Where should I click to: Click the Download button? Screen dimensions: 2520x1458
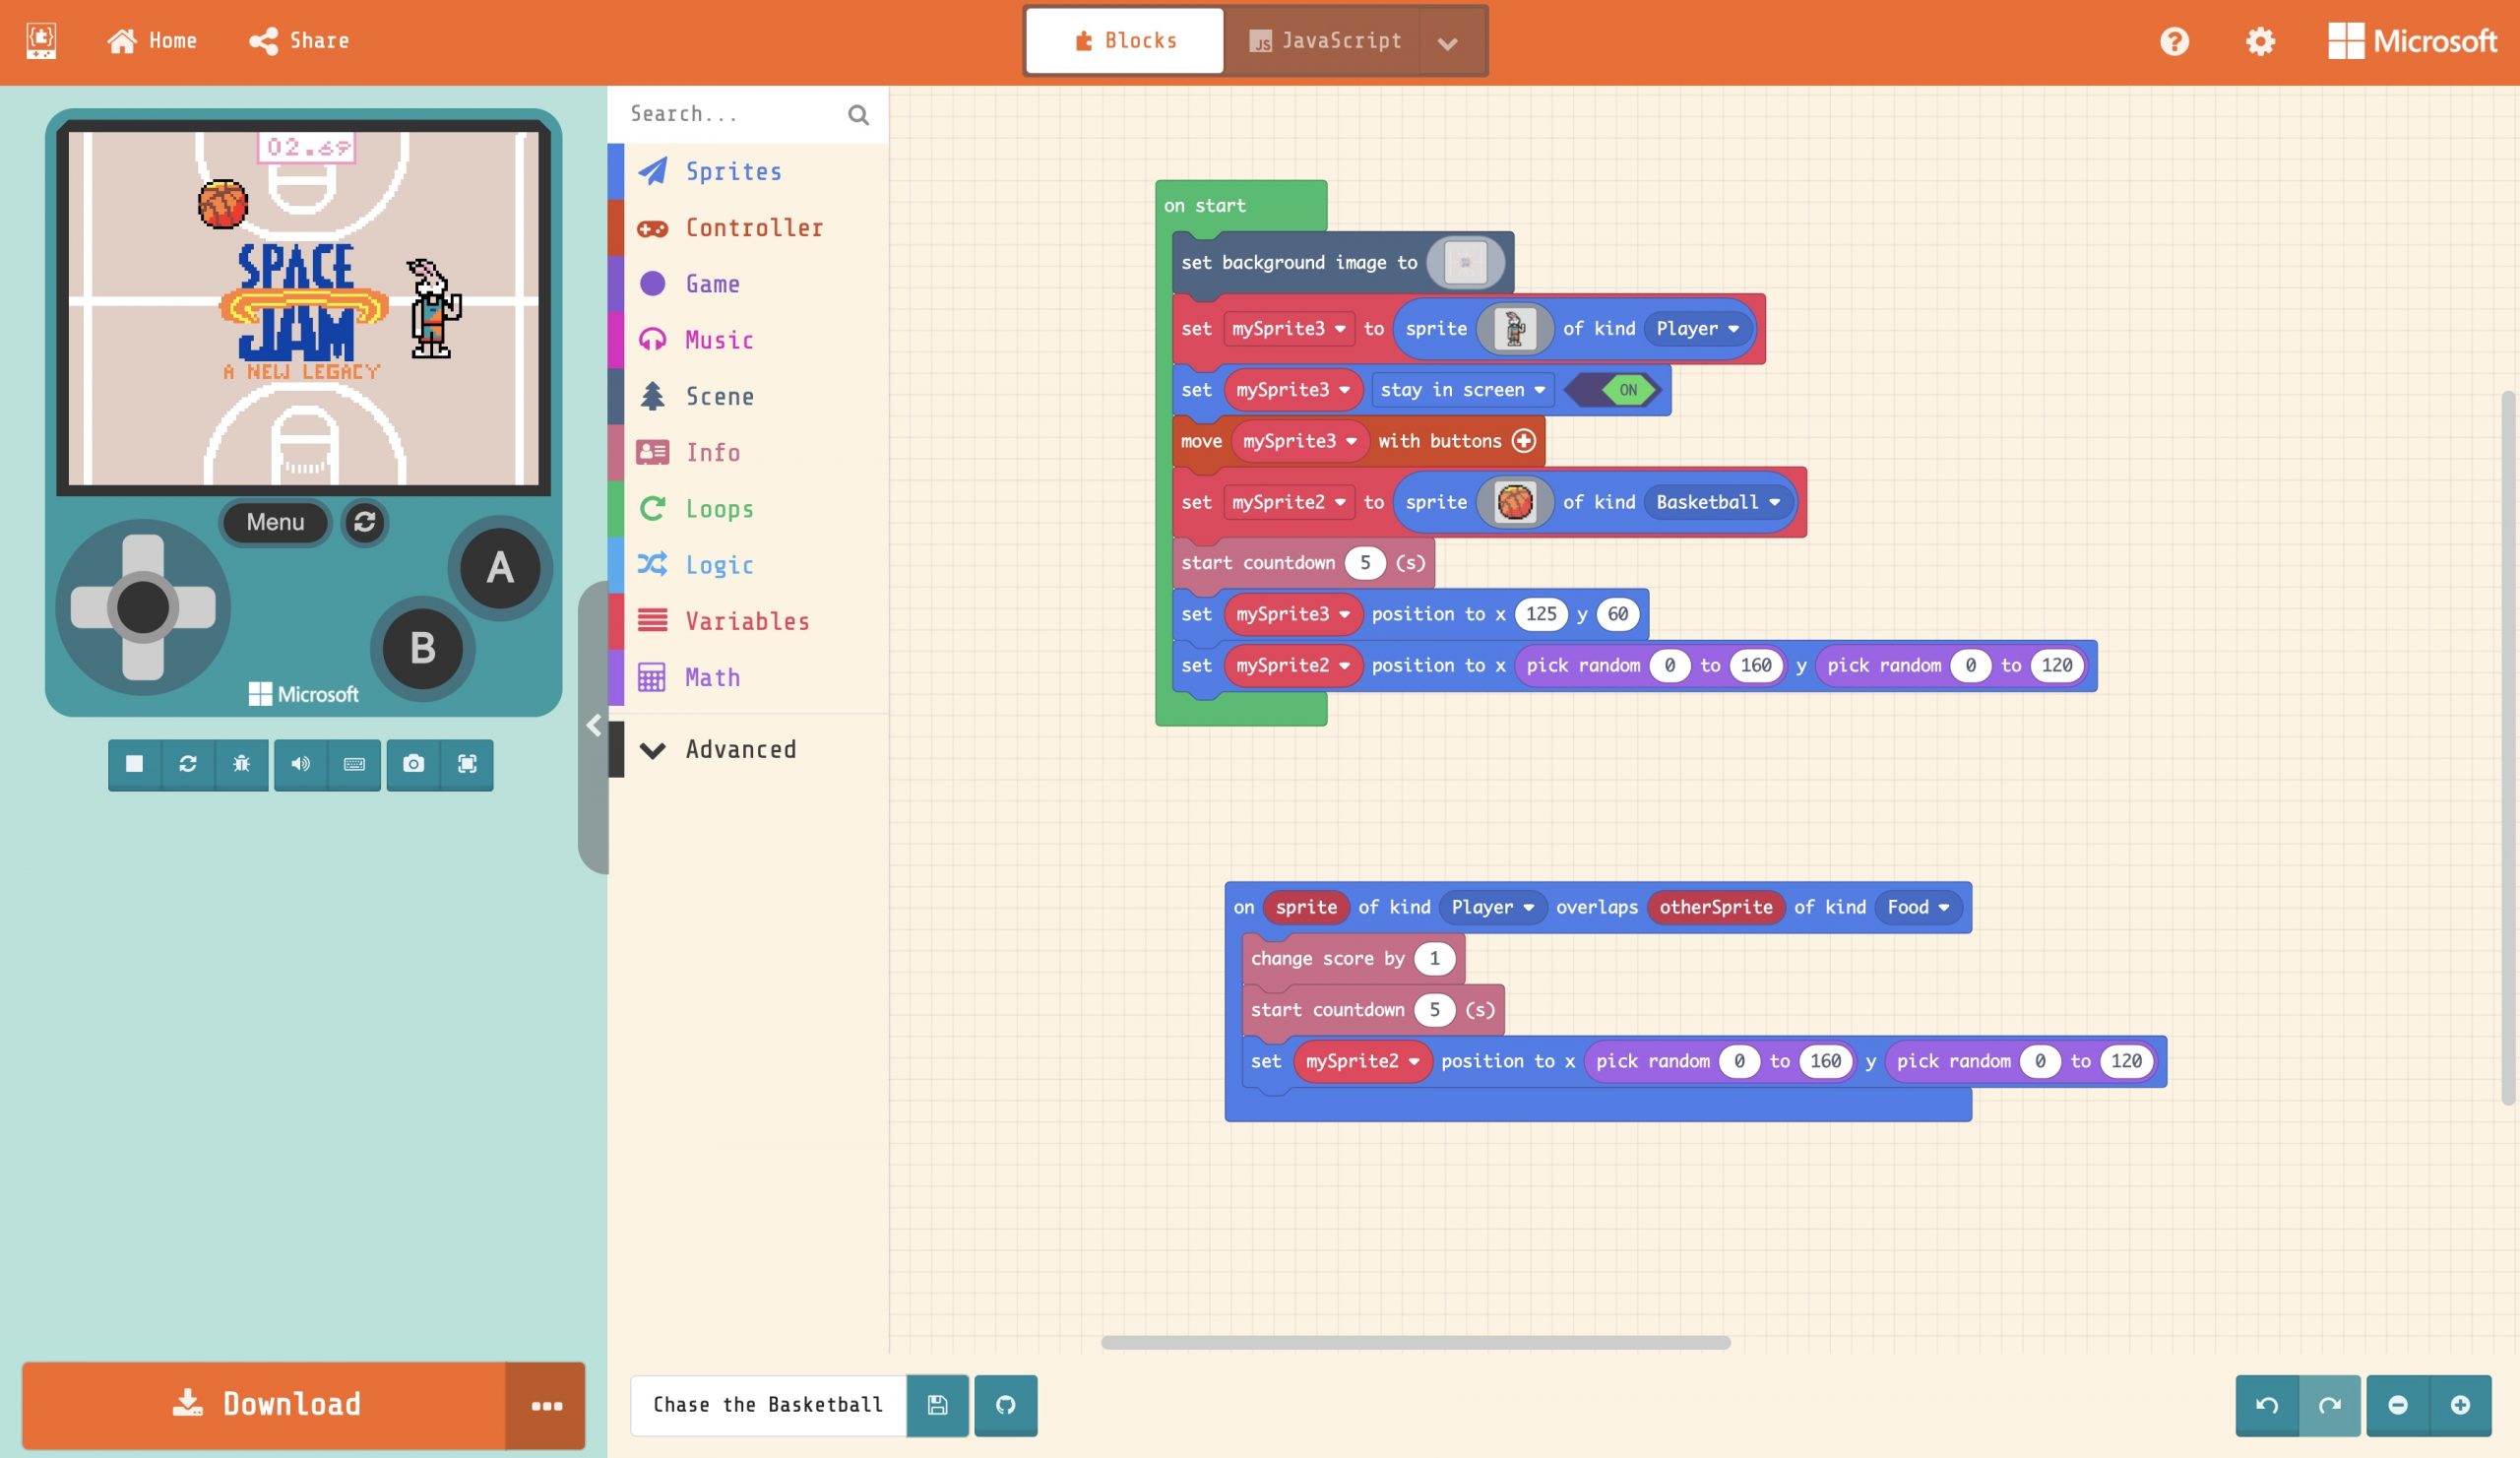pos(264,1405)
